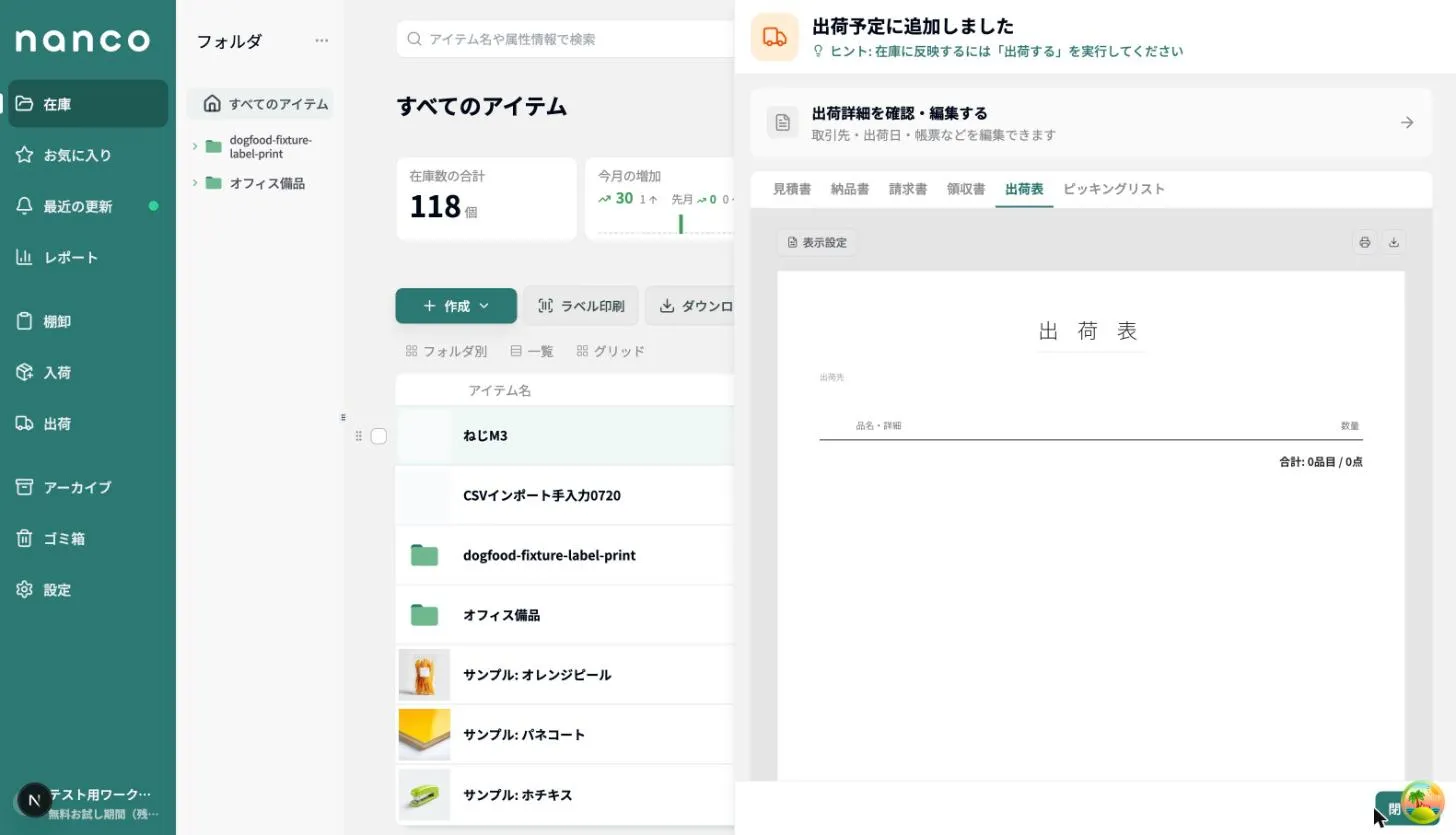The height and width of the screenshot is (835, 1456).
Task: Switch to 一覧 list view
Action: click(532, 351)
